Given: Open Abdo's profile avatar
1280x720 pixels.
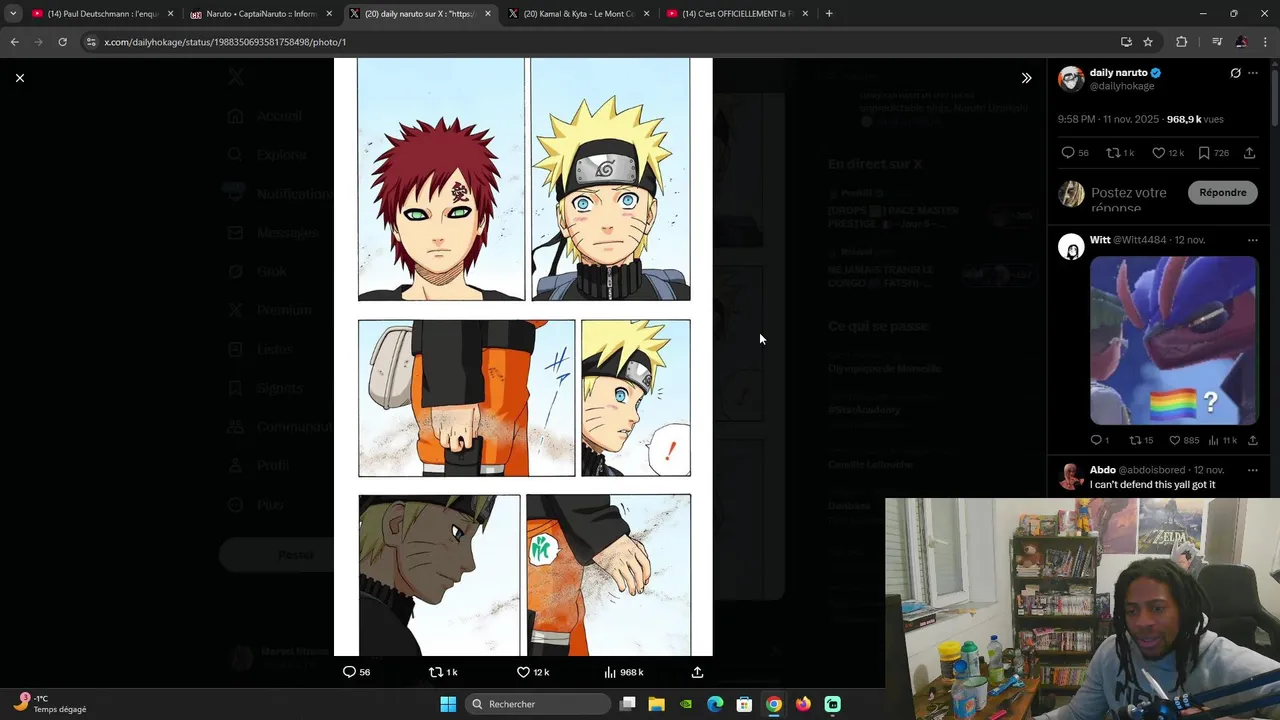Looking at the screenshot, I should [x=1071, y=476].
